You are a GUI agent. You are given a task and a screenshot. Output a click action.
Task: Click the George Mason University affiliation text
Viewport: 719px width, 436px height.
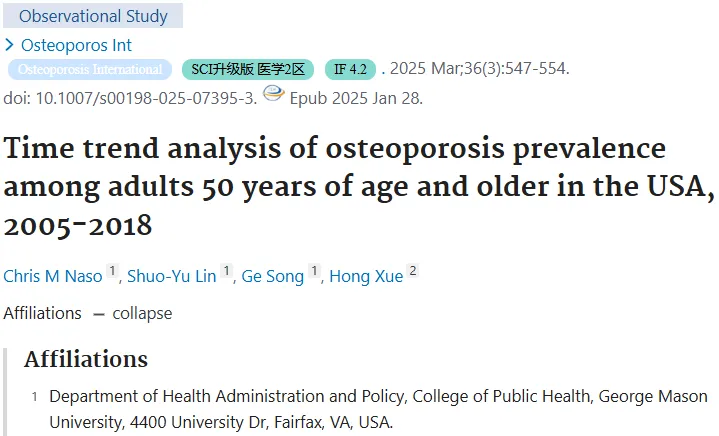(x=378, y=409)
